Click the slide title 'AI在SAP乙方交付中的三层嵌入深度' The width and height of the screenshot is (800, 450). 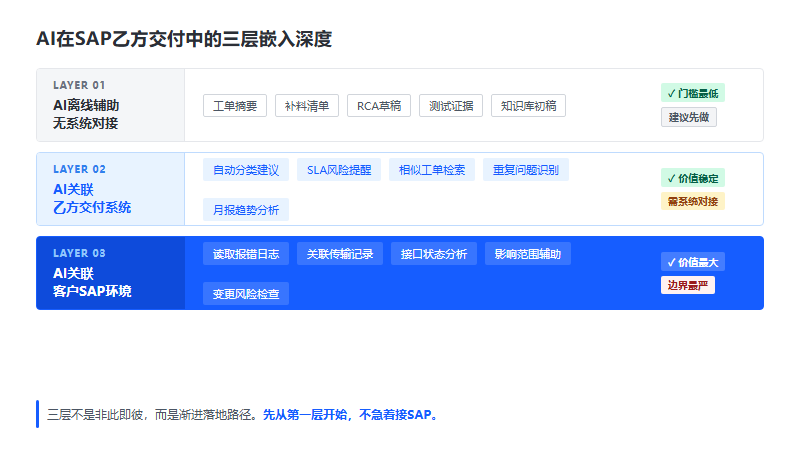click(x=184, y=39)
